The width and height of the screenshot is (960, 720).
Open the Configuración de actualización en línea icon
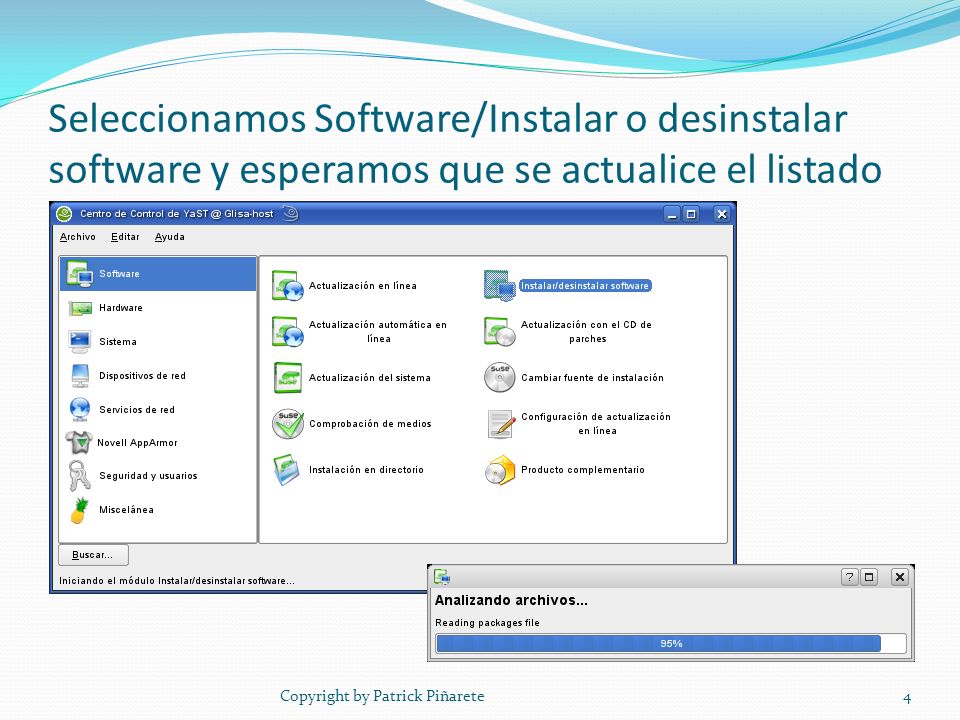[x=501, y=424]
